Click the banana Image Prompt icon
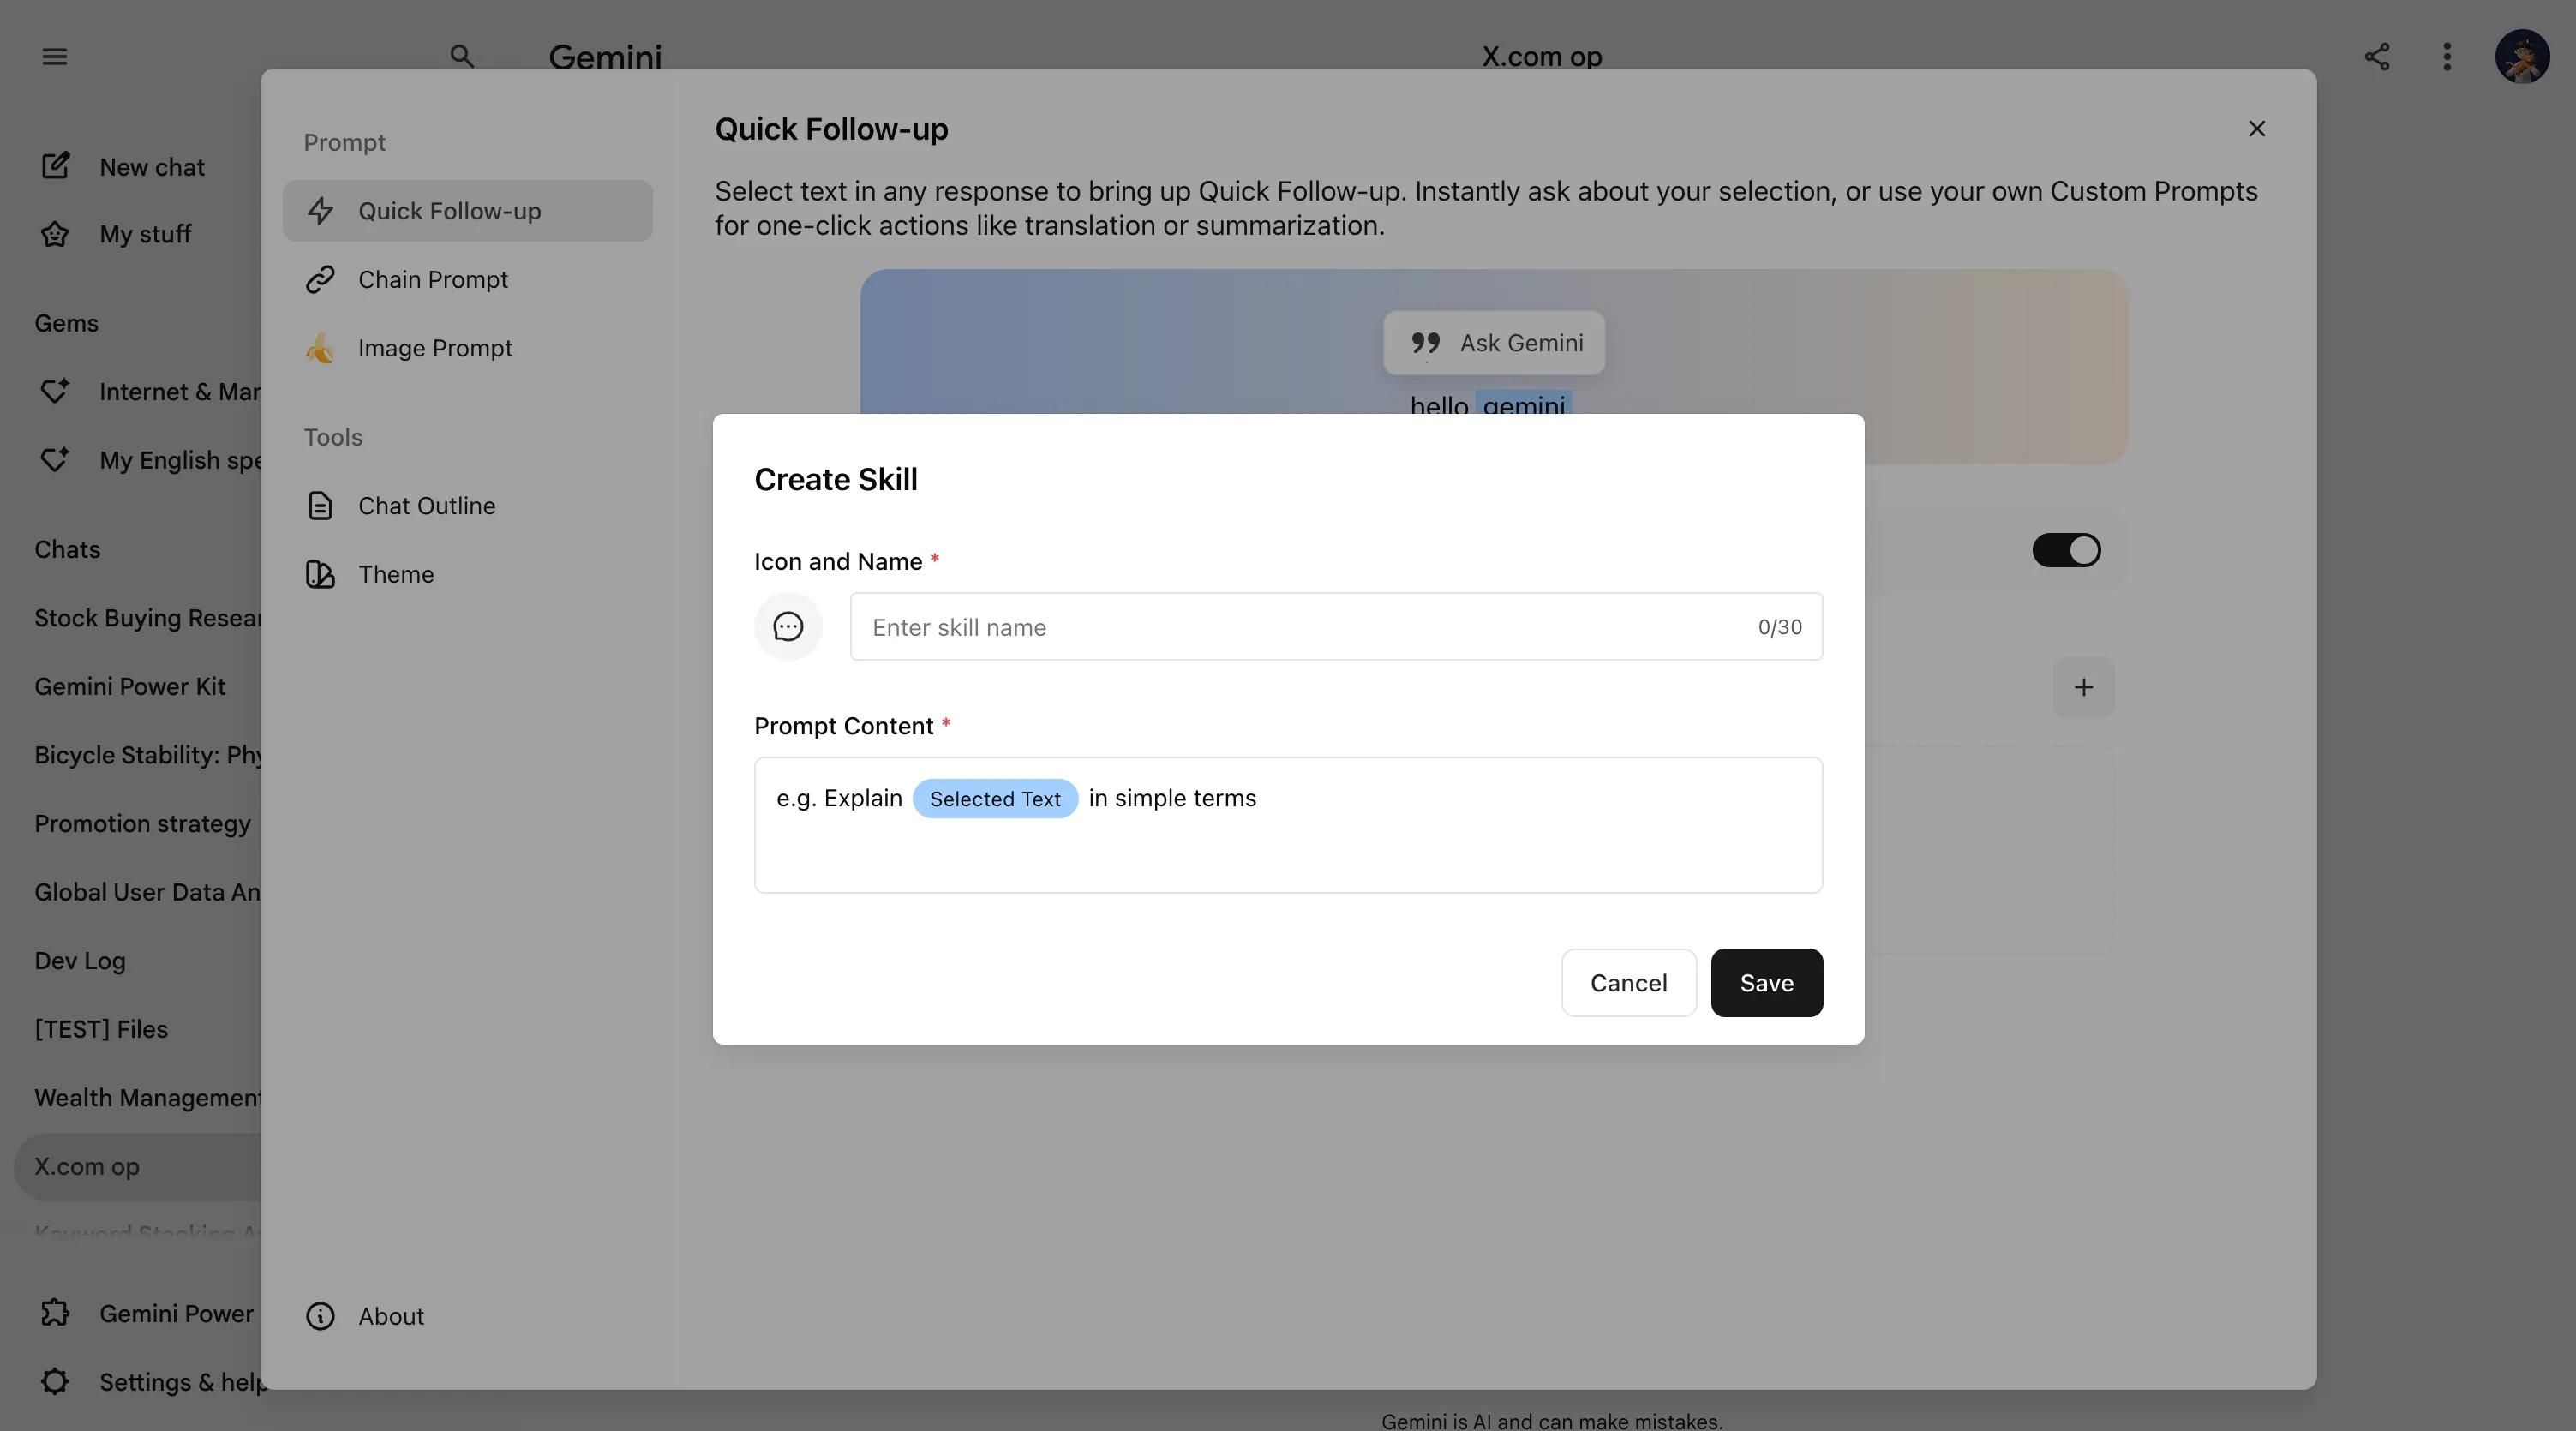 (320, 348)
